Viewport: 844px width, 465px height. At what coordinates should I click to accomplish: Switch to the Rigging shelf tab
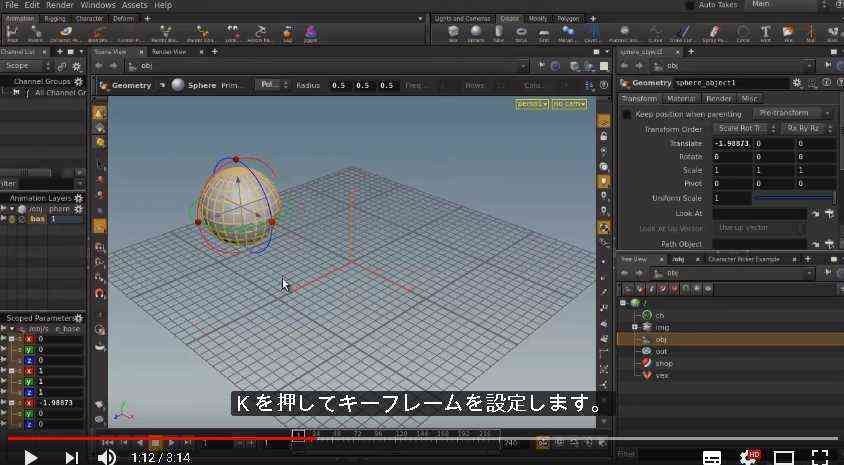pyautogui.click(x=54, y=19)
